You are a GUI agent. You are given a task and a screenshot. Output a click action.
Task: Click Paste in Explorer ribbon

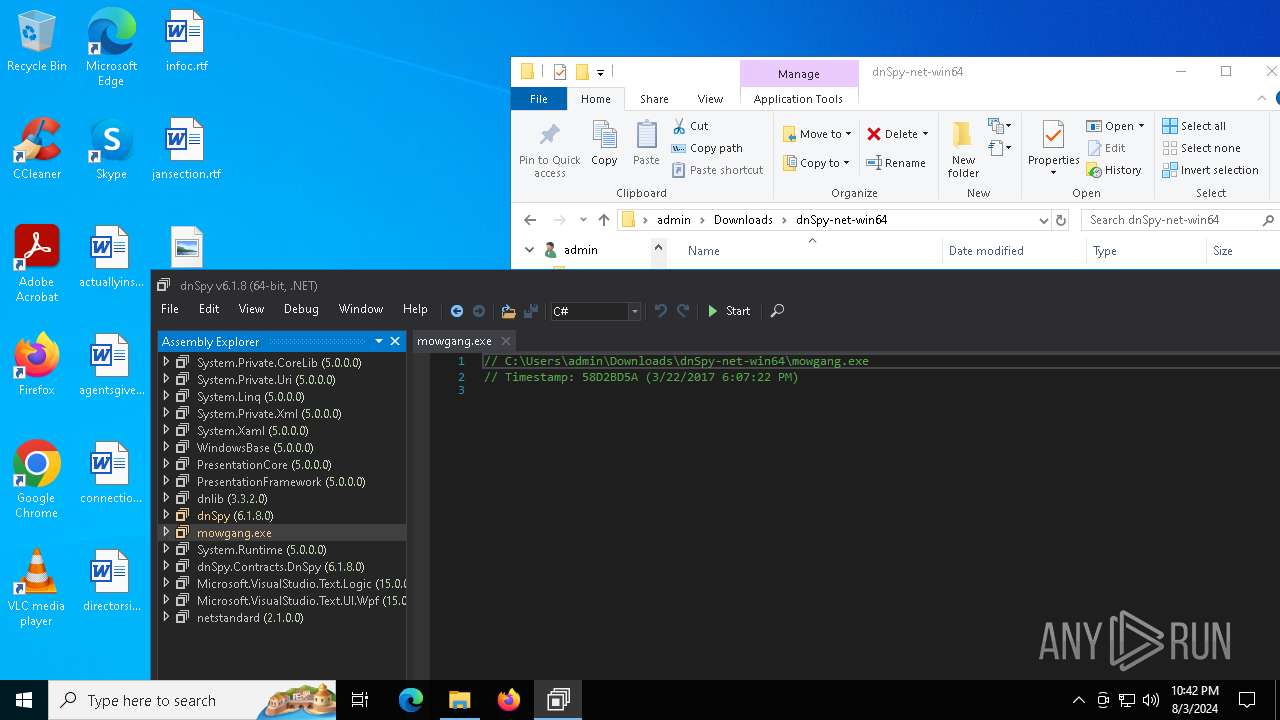pos(646,143)
